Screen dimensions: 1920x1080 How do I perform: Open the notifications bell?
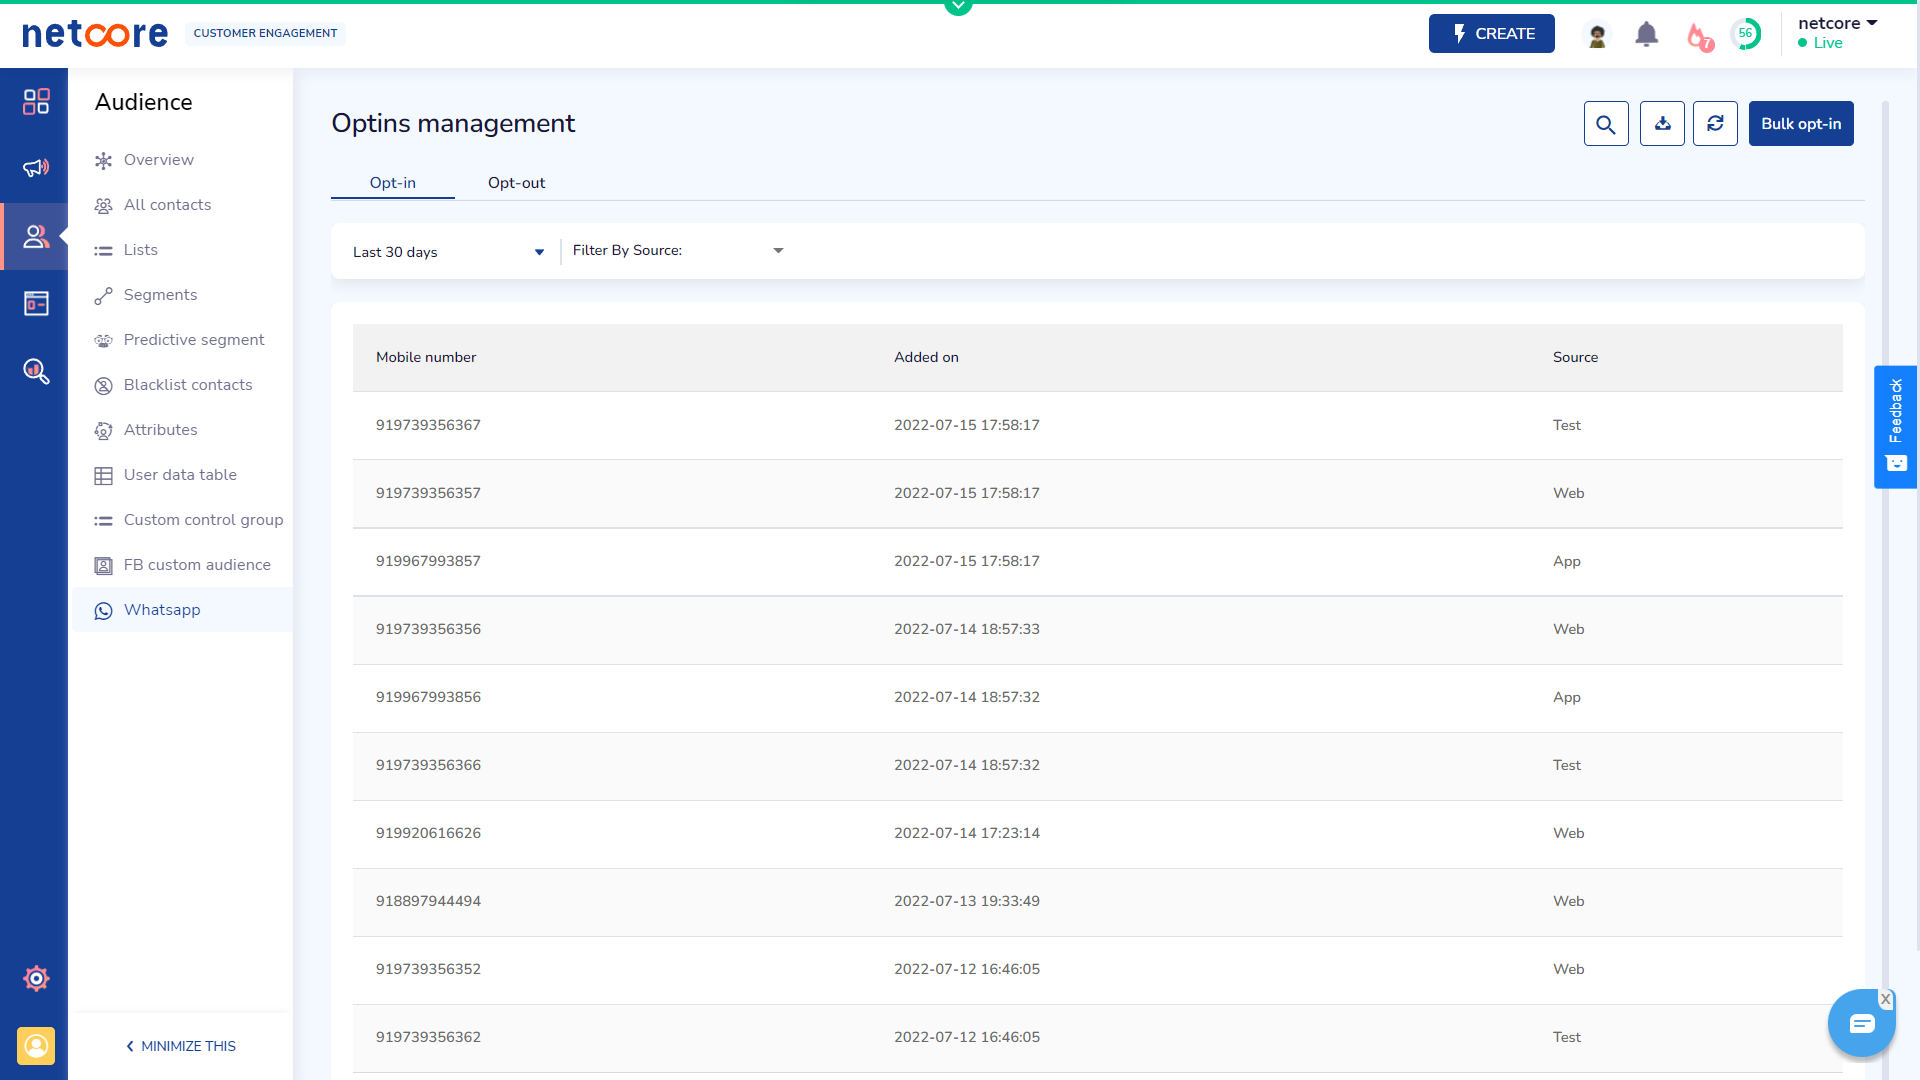tap(1646, 35)
